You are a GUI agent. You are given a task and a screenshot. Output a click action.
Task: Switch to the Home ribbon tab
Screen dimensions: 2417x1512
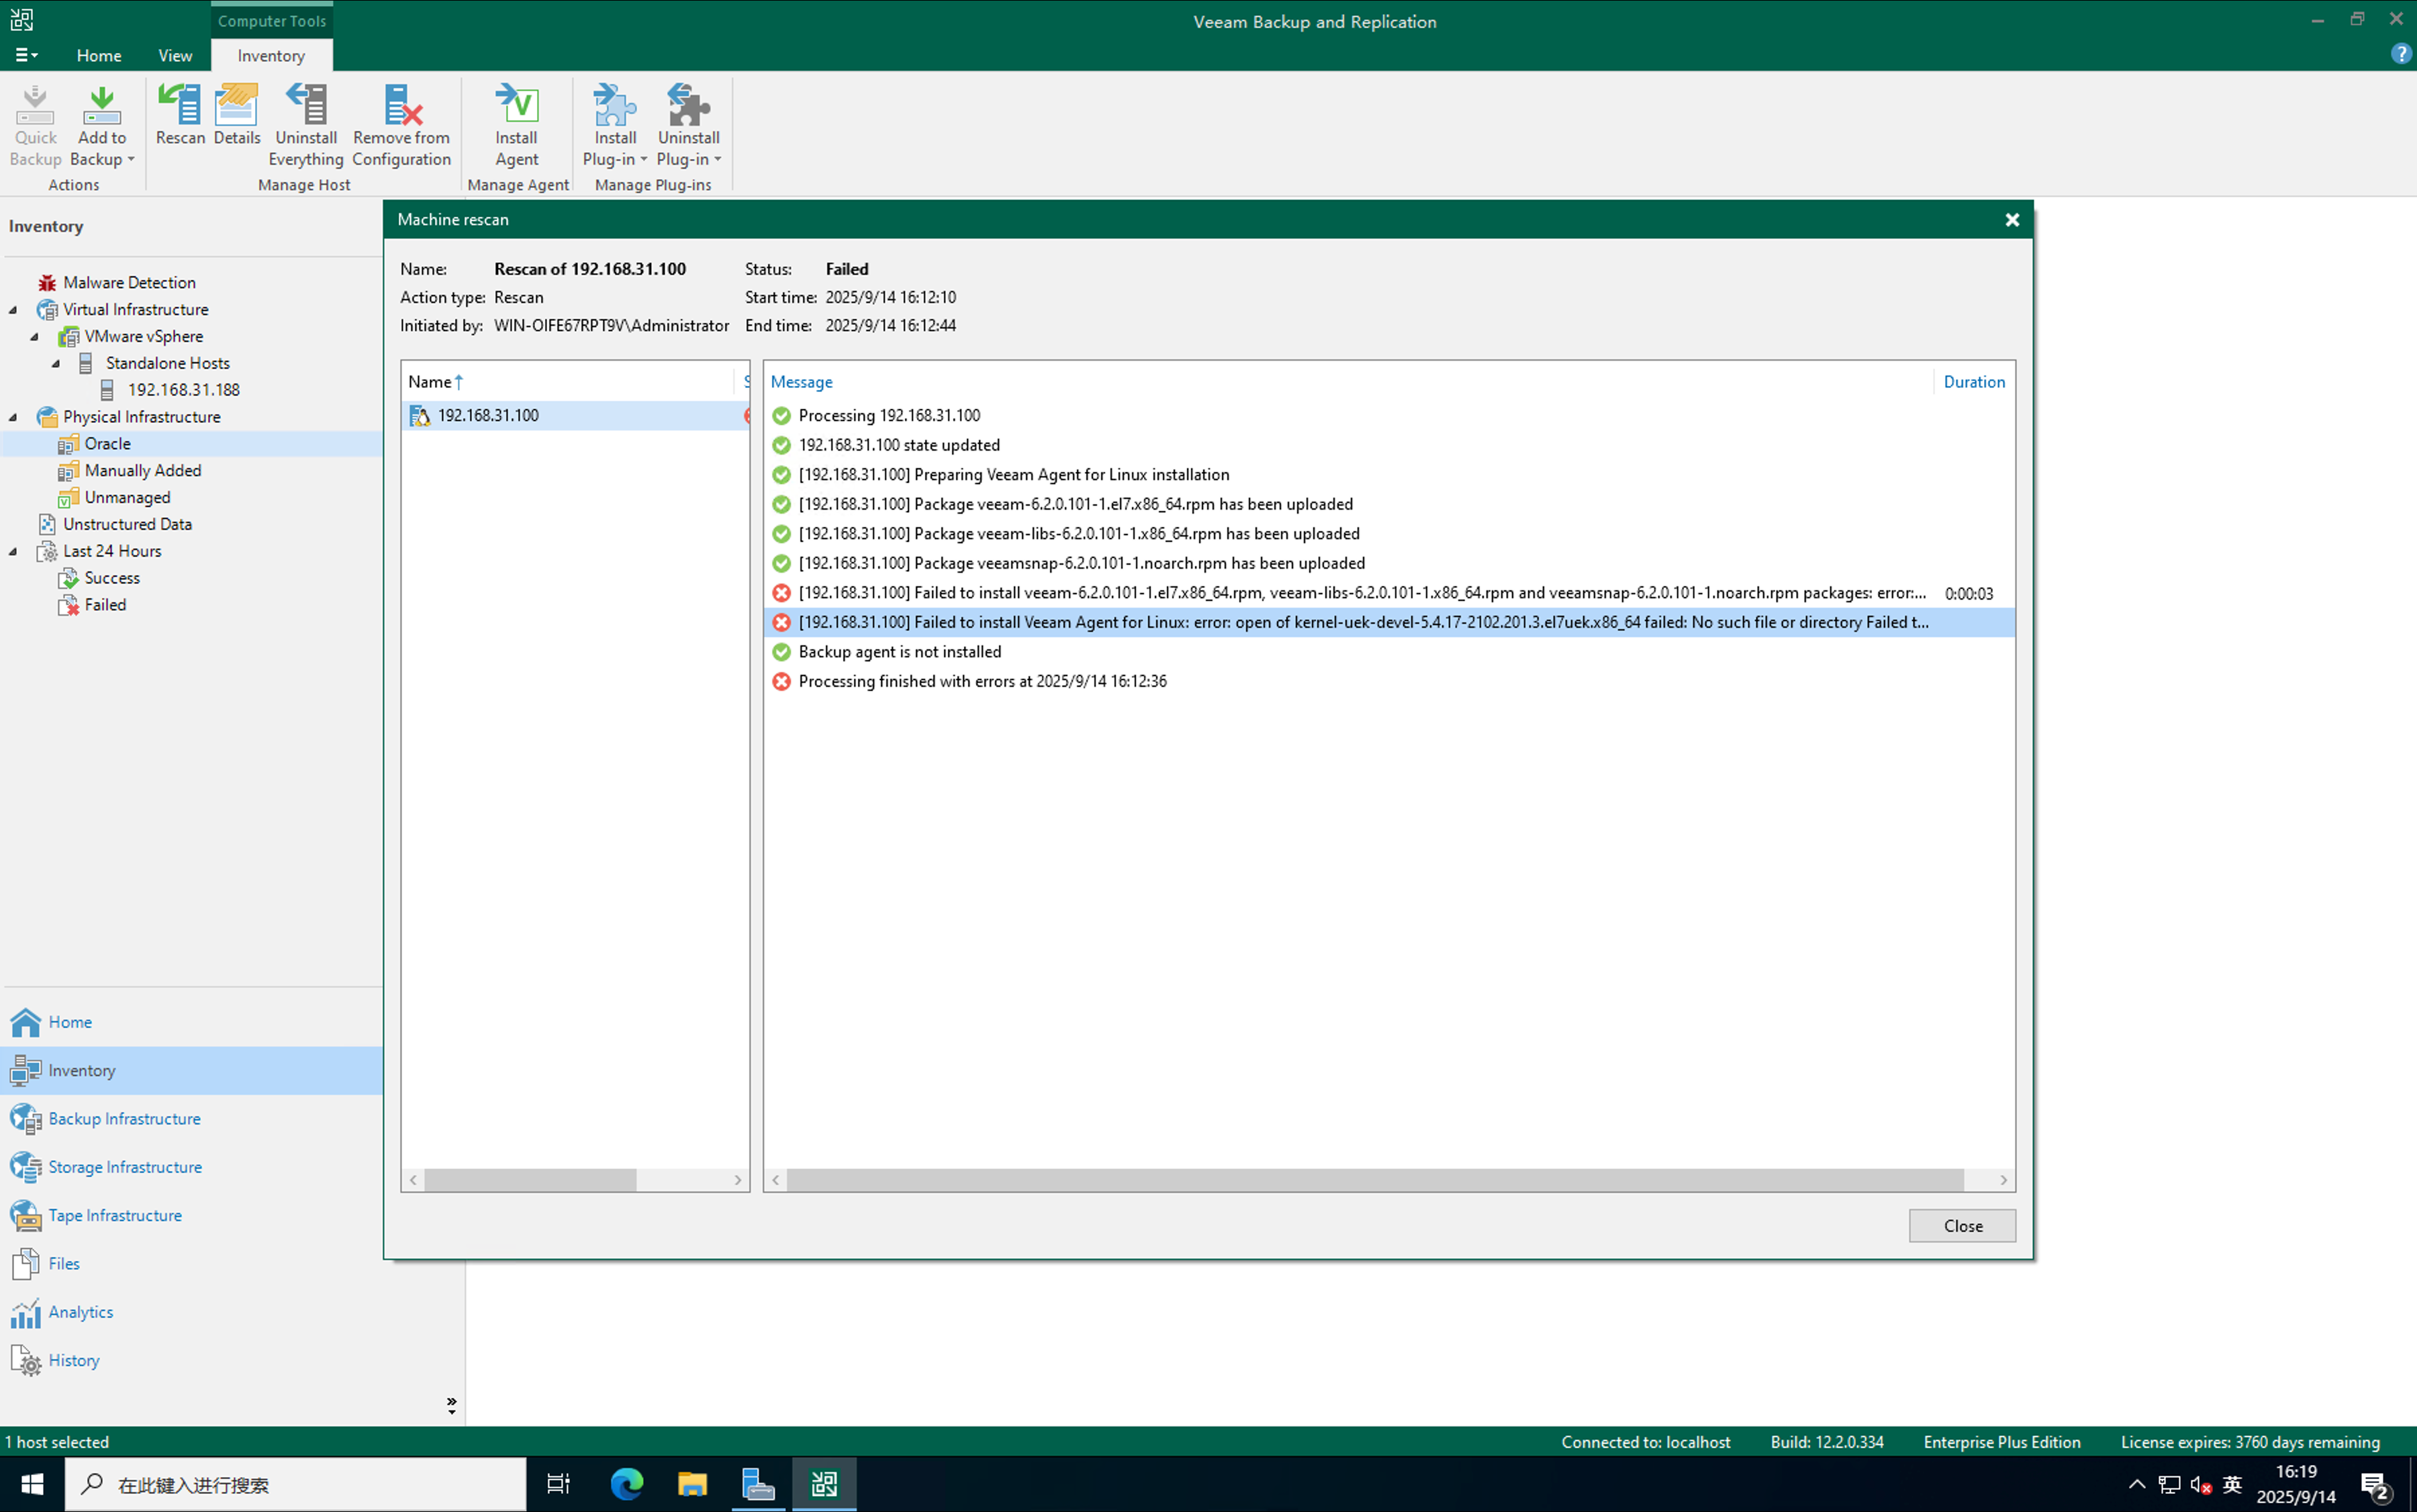pyautogui.click(x=98, y=56)
